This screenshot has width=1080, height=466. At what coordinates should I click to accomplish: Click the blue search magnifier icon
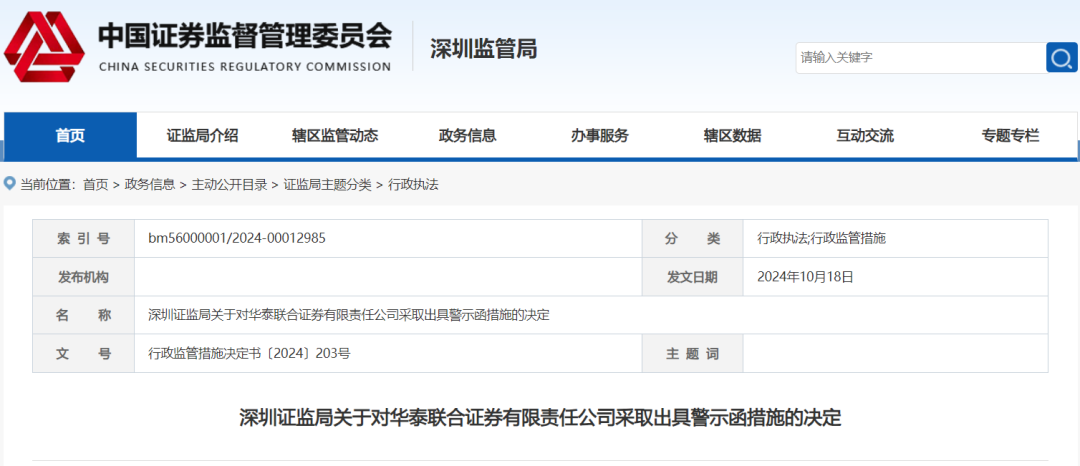click(1061, 58)
